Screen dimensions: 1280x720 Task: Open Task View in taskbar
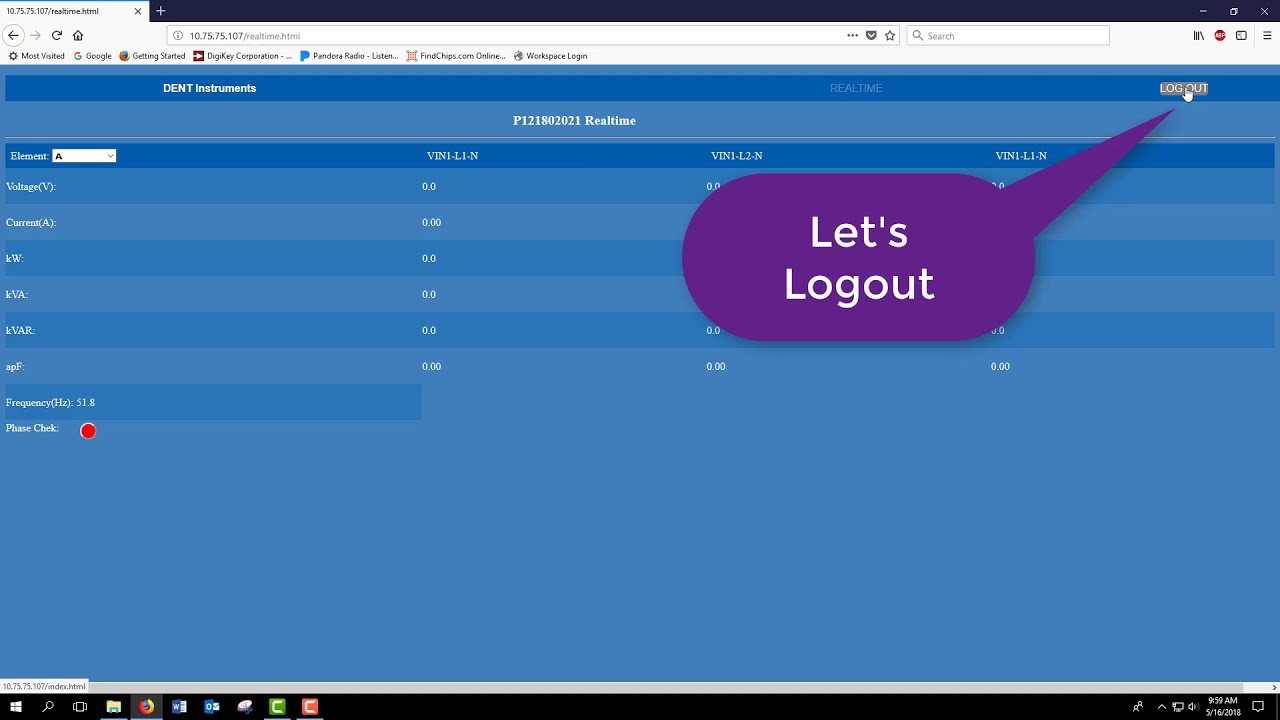[x=80, y=707]
